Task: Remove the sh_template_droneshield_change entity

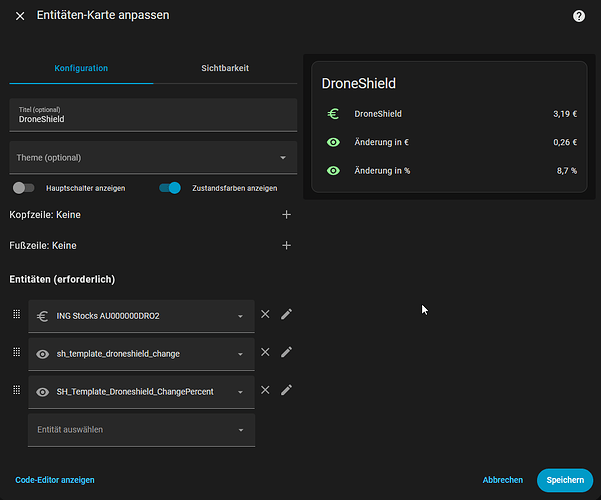Action: pos(265,352)
